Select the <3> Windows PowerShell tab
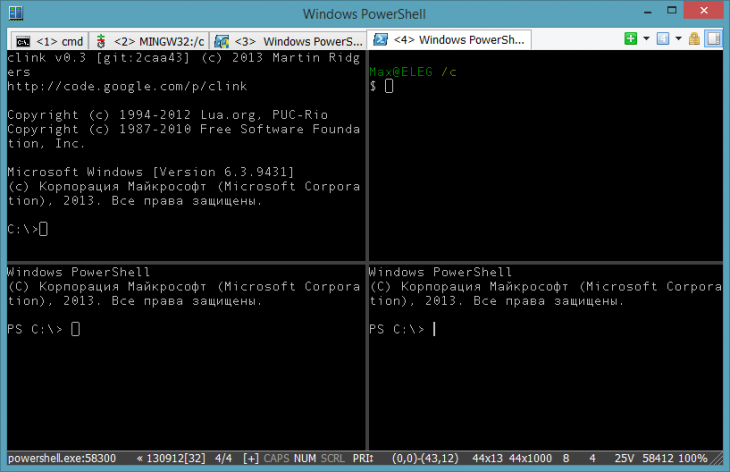Screen dimensions: 730x472 pyautogui.click(x=289, y=41)
